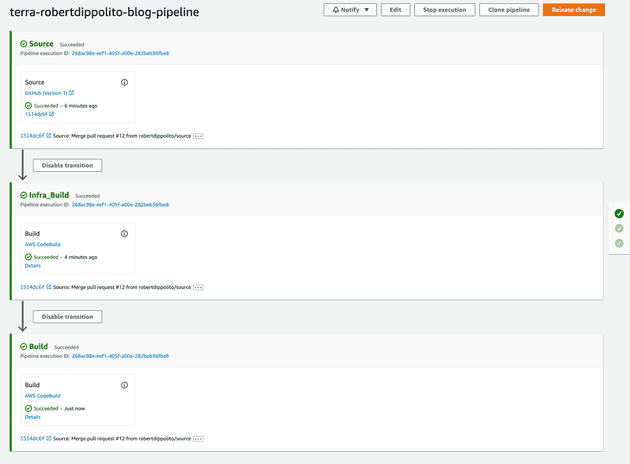Open info icon in Source action card
Viewport: 630px width, 464px height.
tap(125, 82)
